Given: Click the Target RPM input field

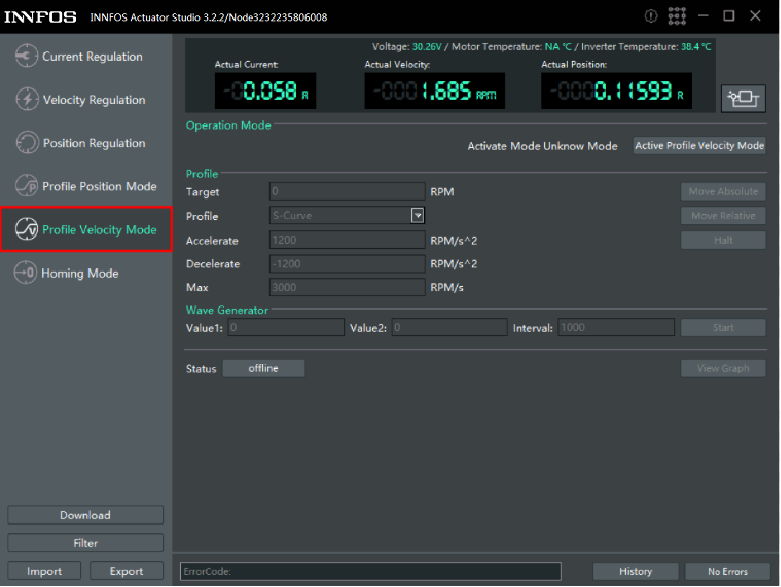Looking at the screenshot, I should pyautogui.click(x=347, y=191).
